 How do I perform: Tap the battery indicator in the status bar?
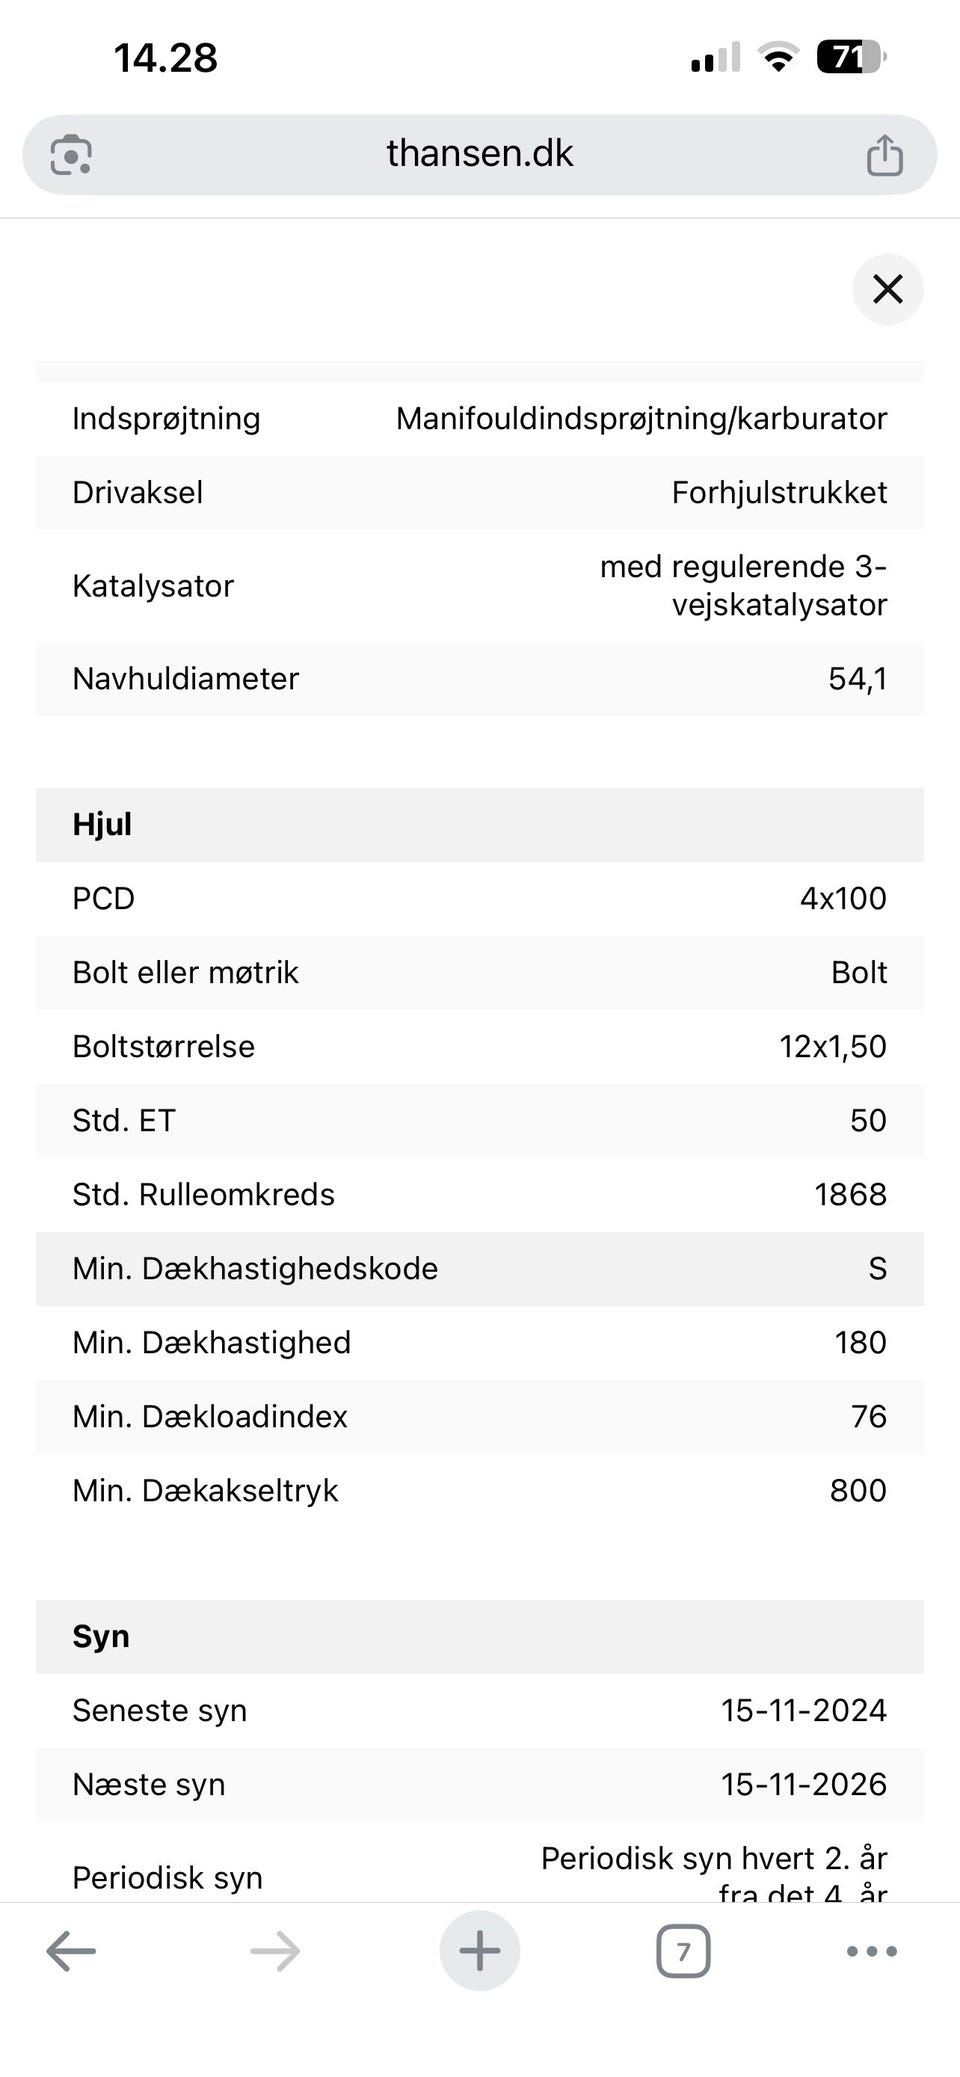coord(851,57)
